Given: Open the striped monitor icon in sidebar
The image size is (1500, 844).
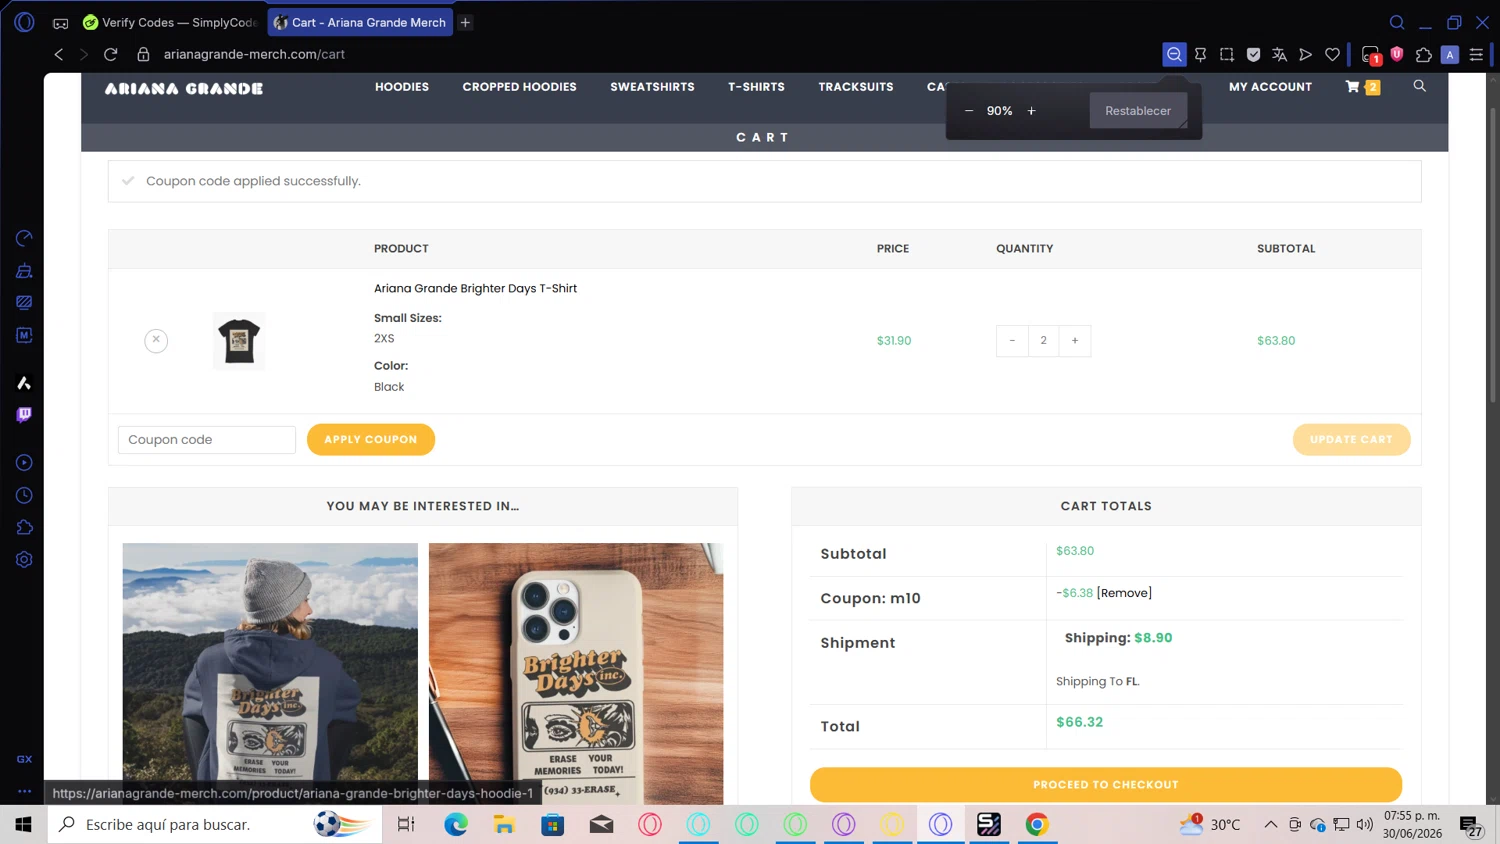Looking at the screenshot, I should pyautogui.click(x=24, y=303).
